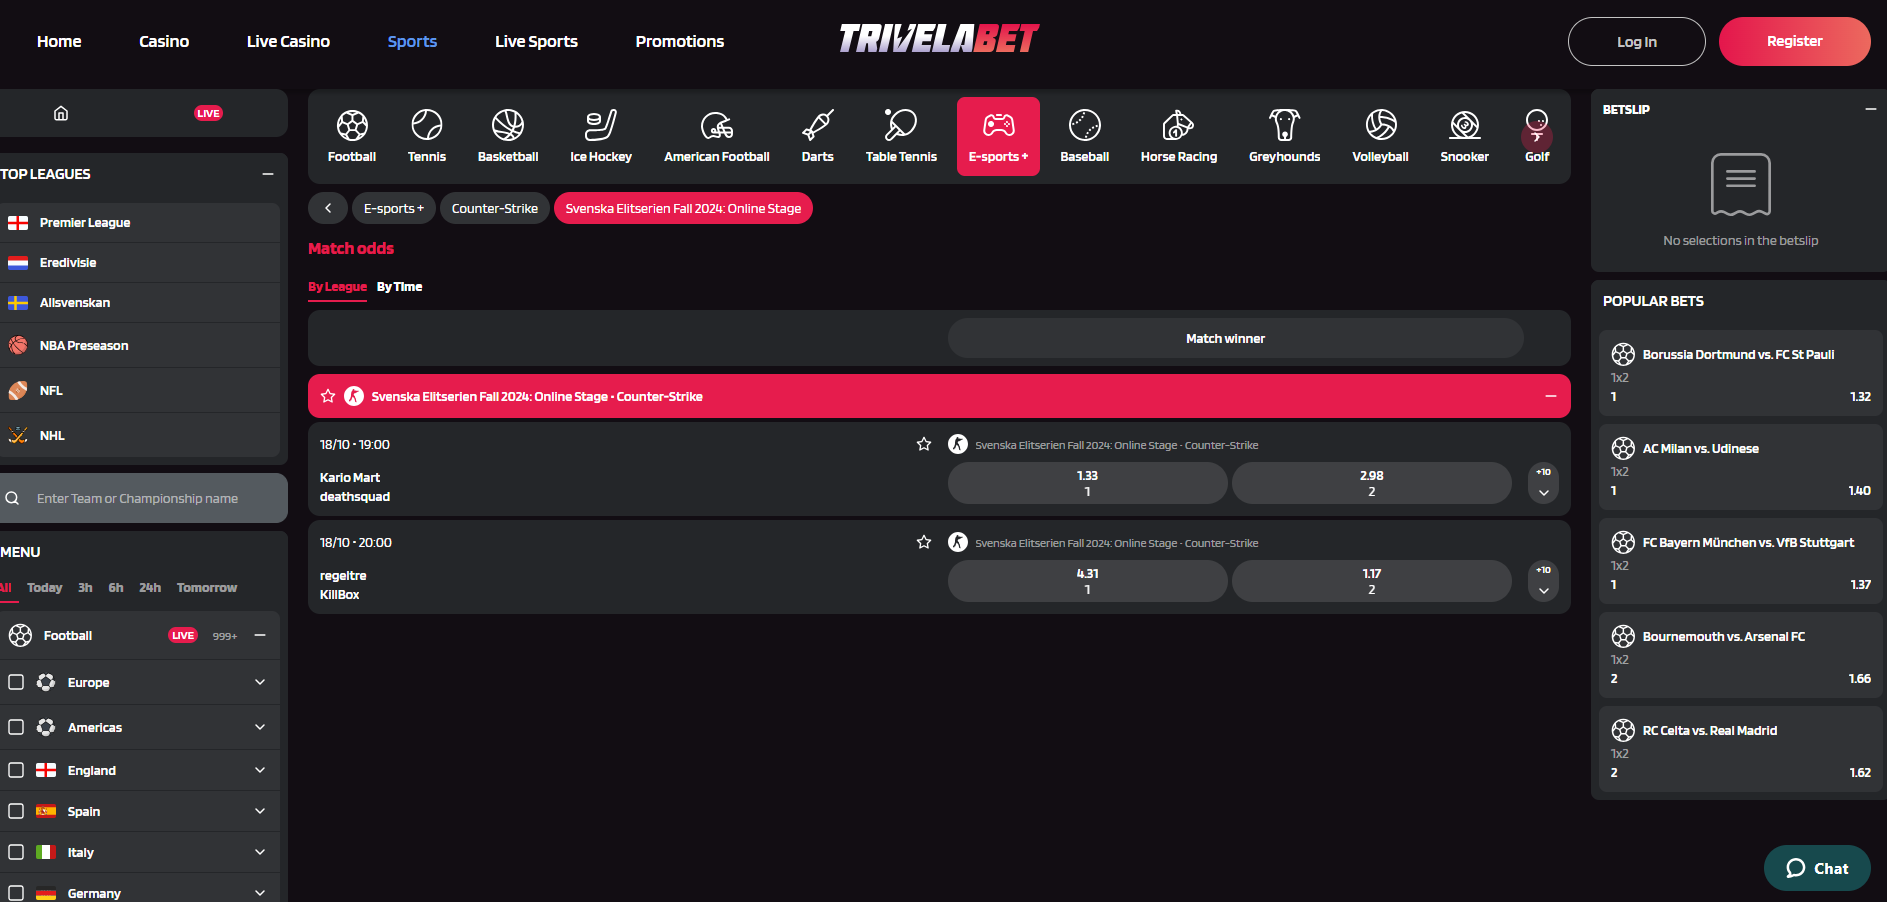Open NHL top league
This screenshot has height=902, width=1887.
[x=140, y=435]
